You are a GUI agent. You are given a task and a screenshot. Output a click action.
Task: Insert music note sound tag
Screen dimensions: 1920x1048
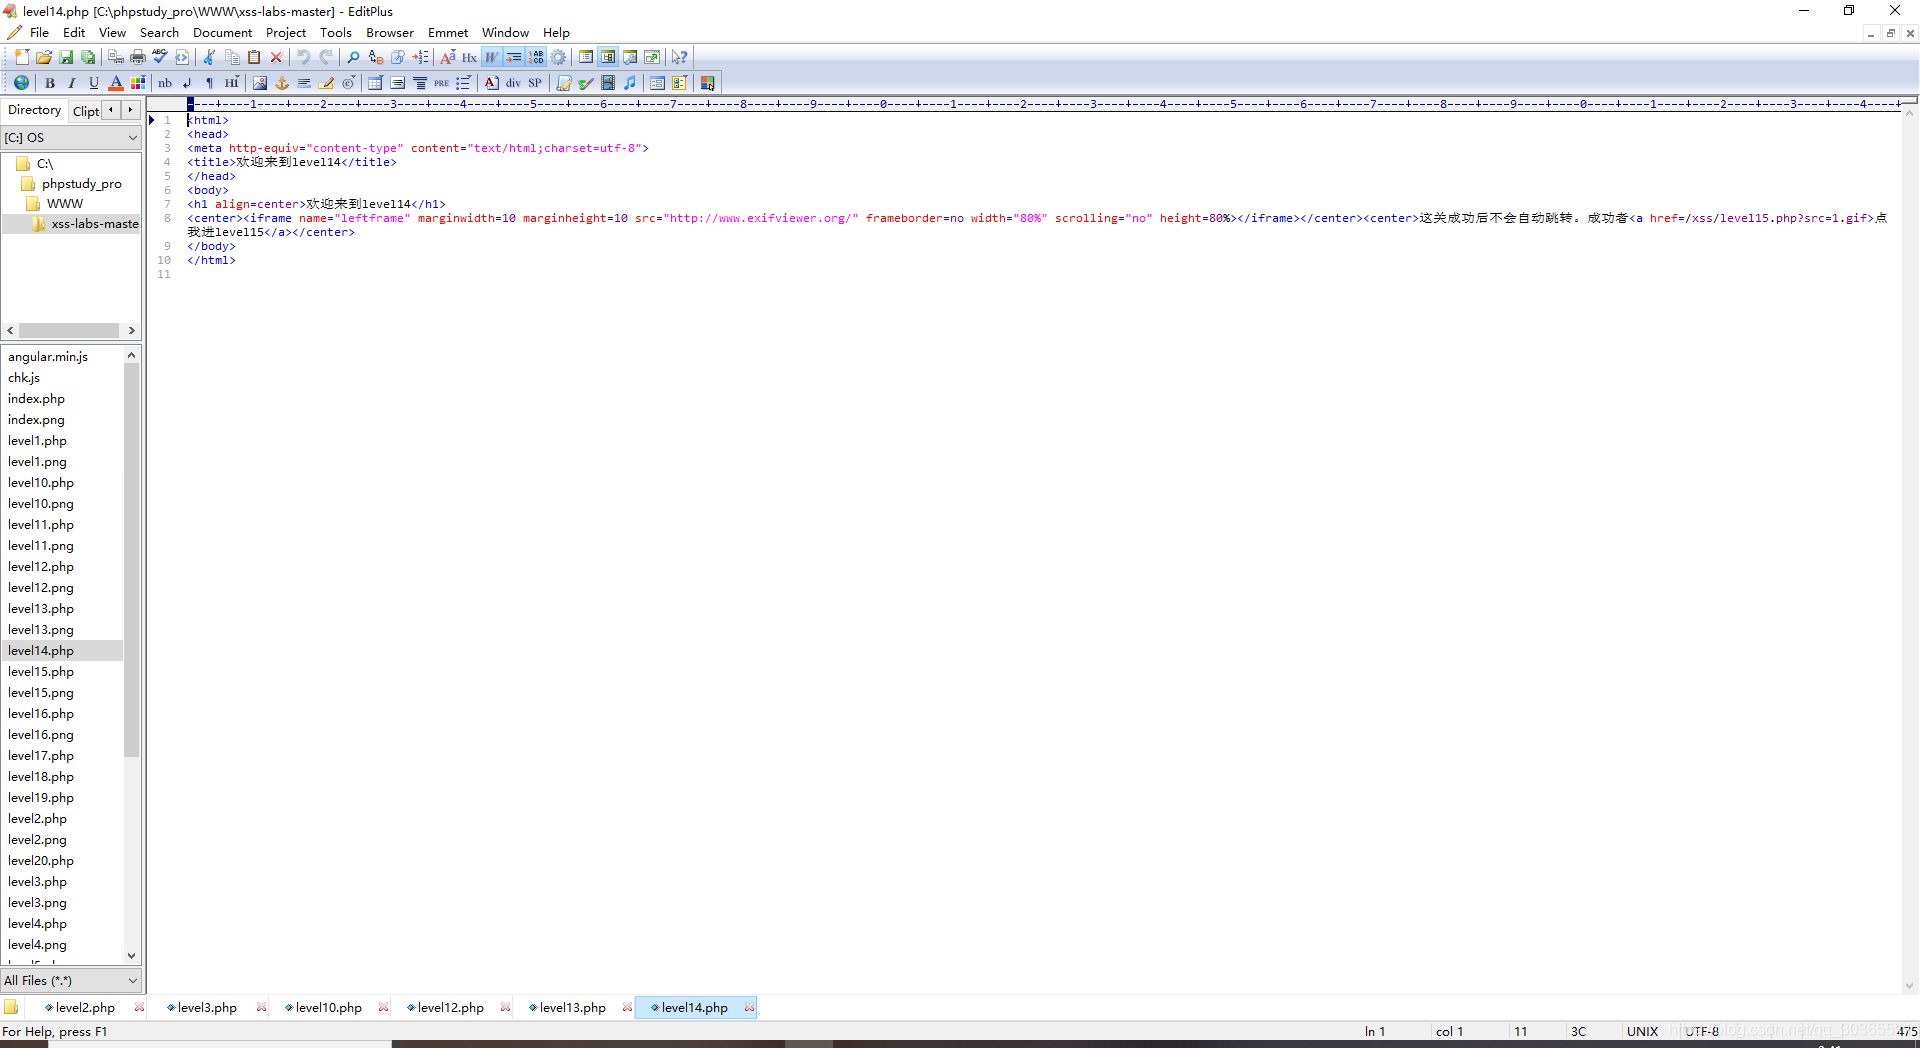click(630, 83)
